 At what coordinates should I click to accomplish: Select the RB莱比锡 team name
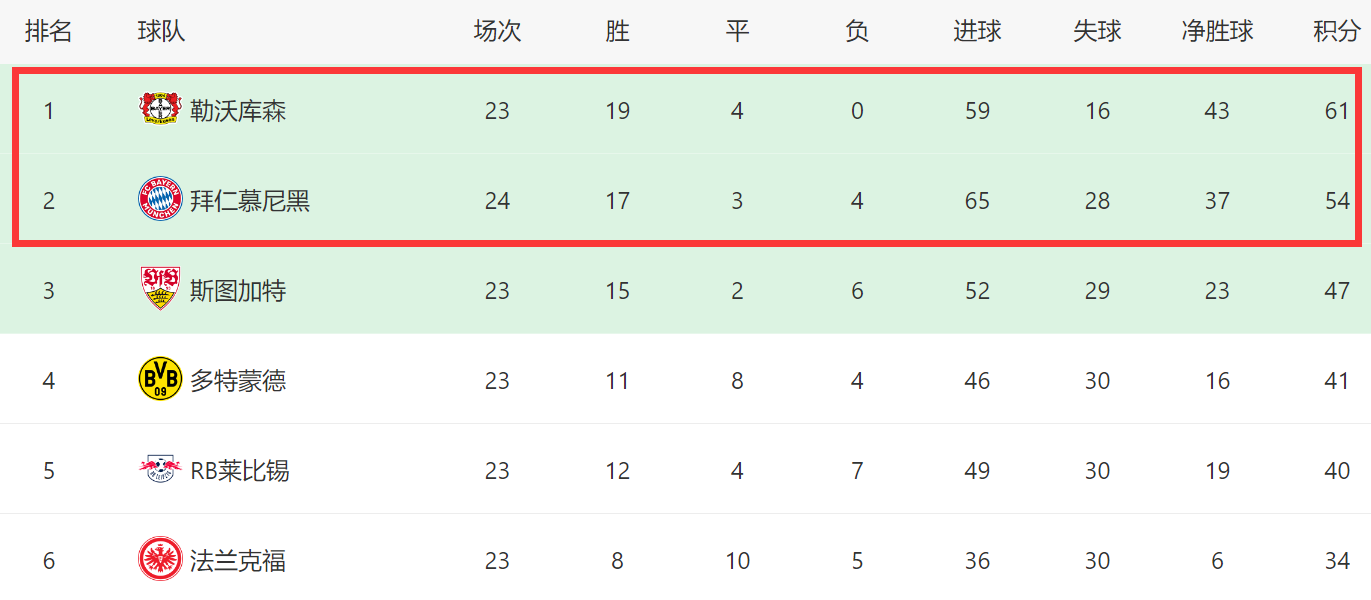click(x=240, y=471)
